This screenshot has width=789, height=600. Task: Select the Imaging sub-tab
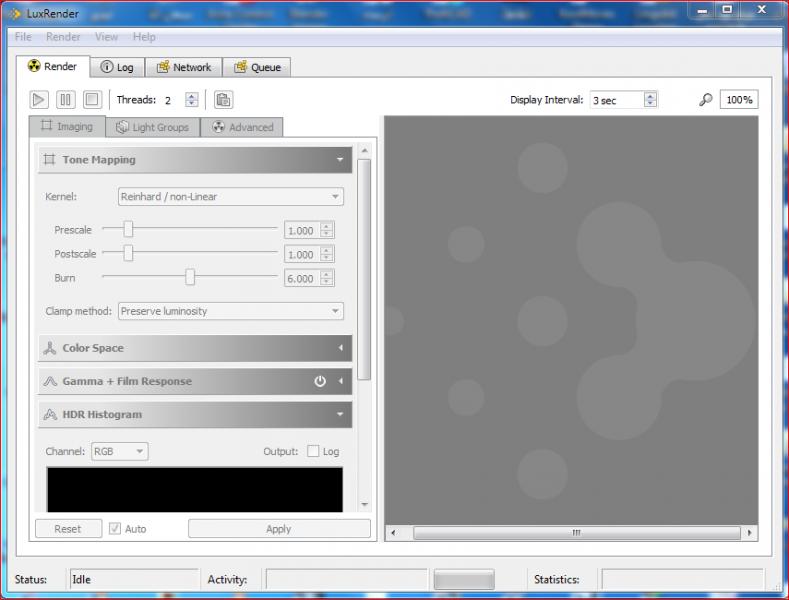(67, 126)
